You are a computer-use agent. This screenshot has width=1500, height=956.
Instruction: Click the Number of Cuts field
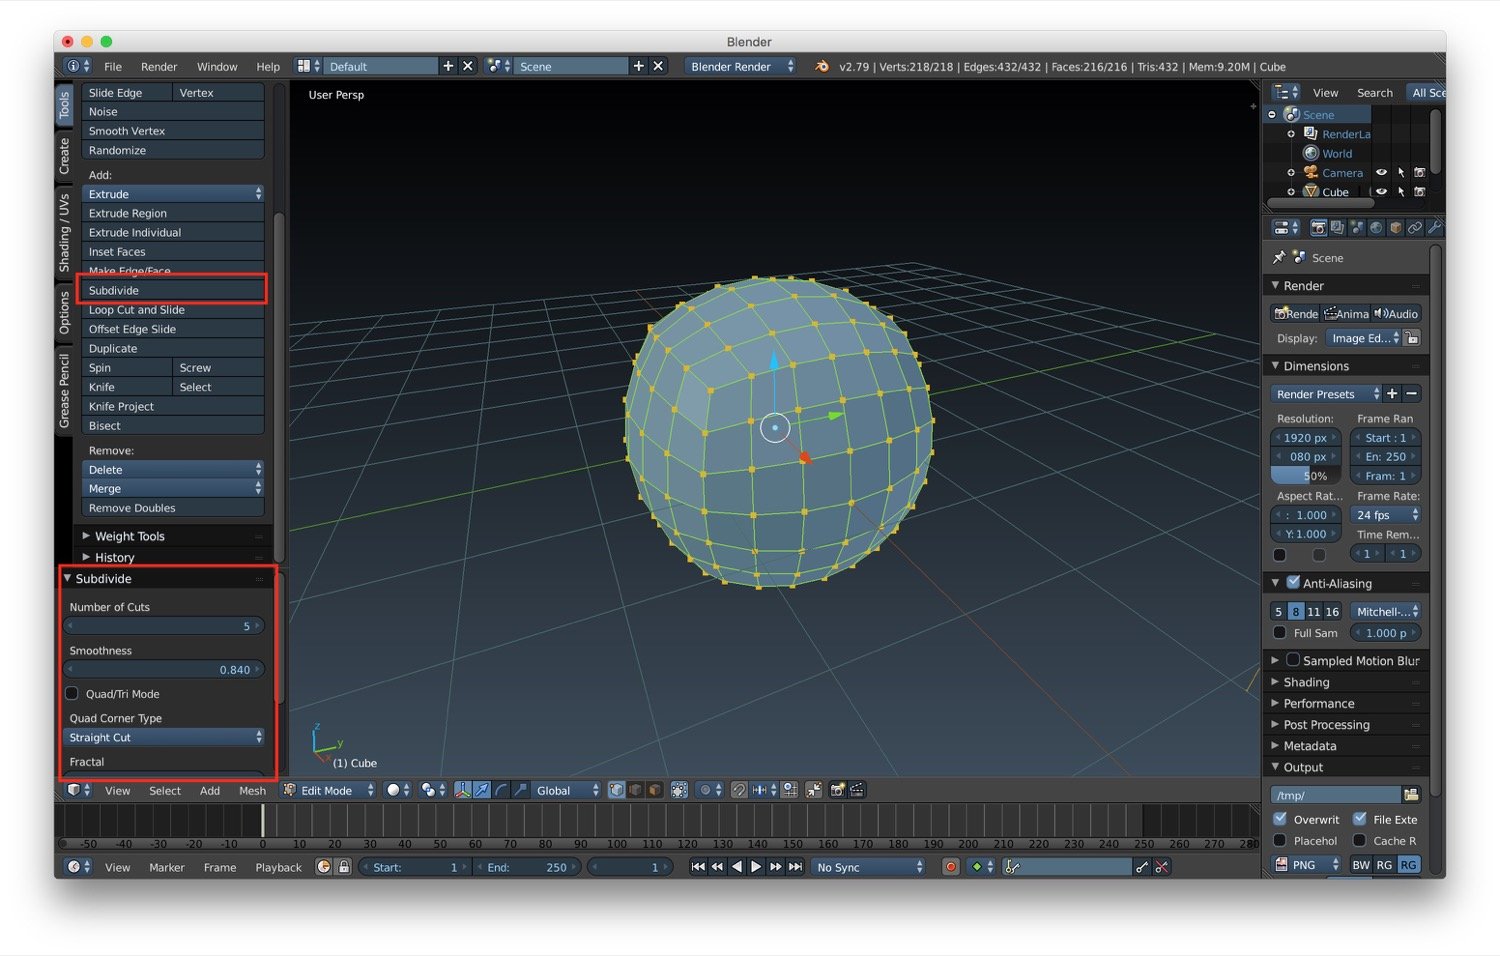164,625
